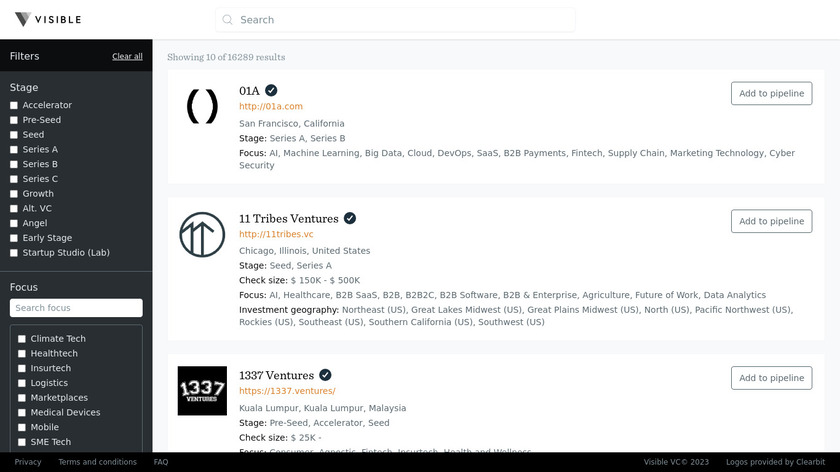Add 11 Tribes Ventures to pipeline

click(771, 221)
